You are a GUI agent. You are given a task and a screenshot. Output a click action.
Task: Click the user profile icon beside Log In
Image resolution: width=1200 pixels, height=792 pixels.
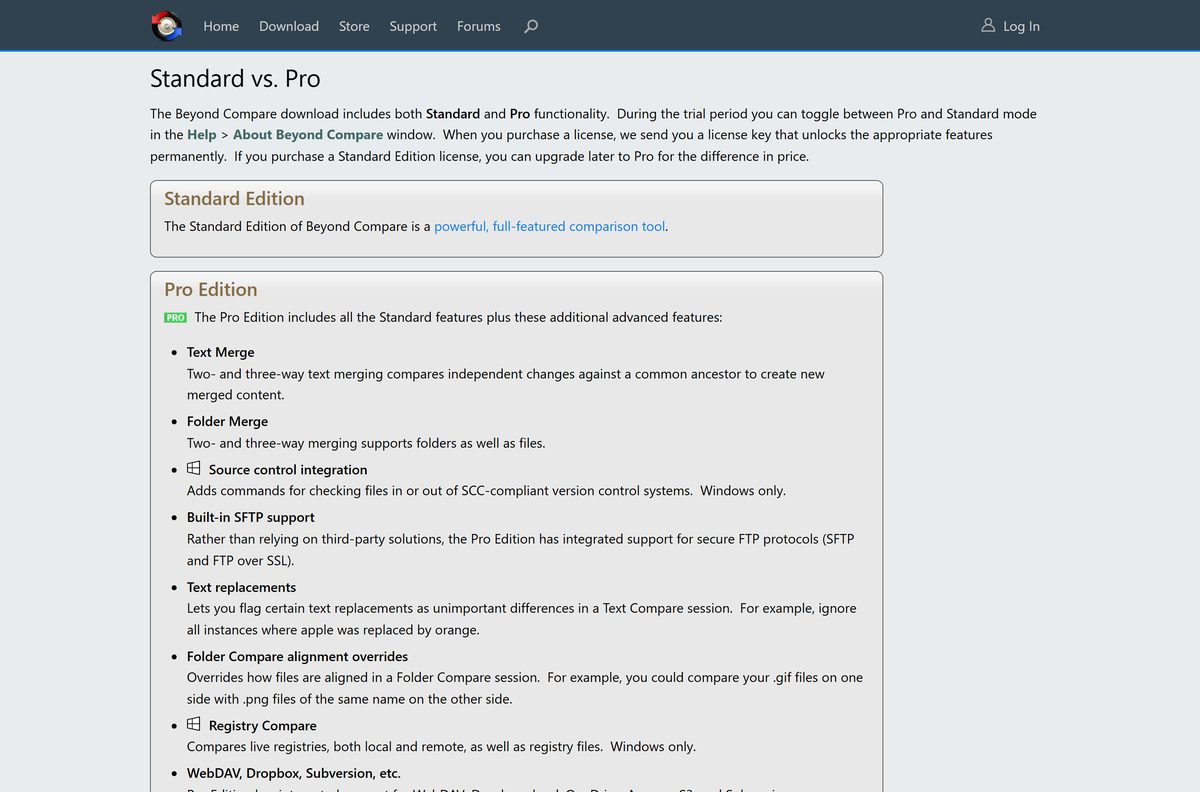[988, 25]
